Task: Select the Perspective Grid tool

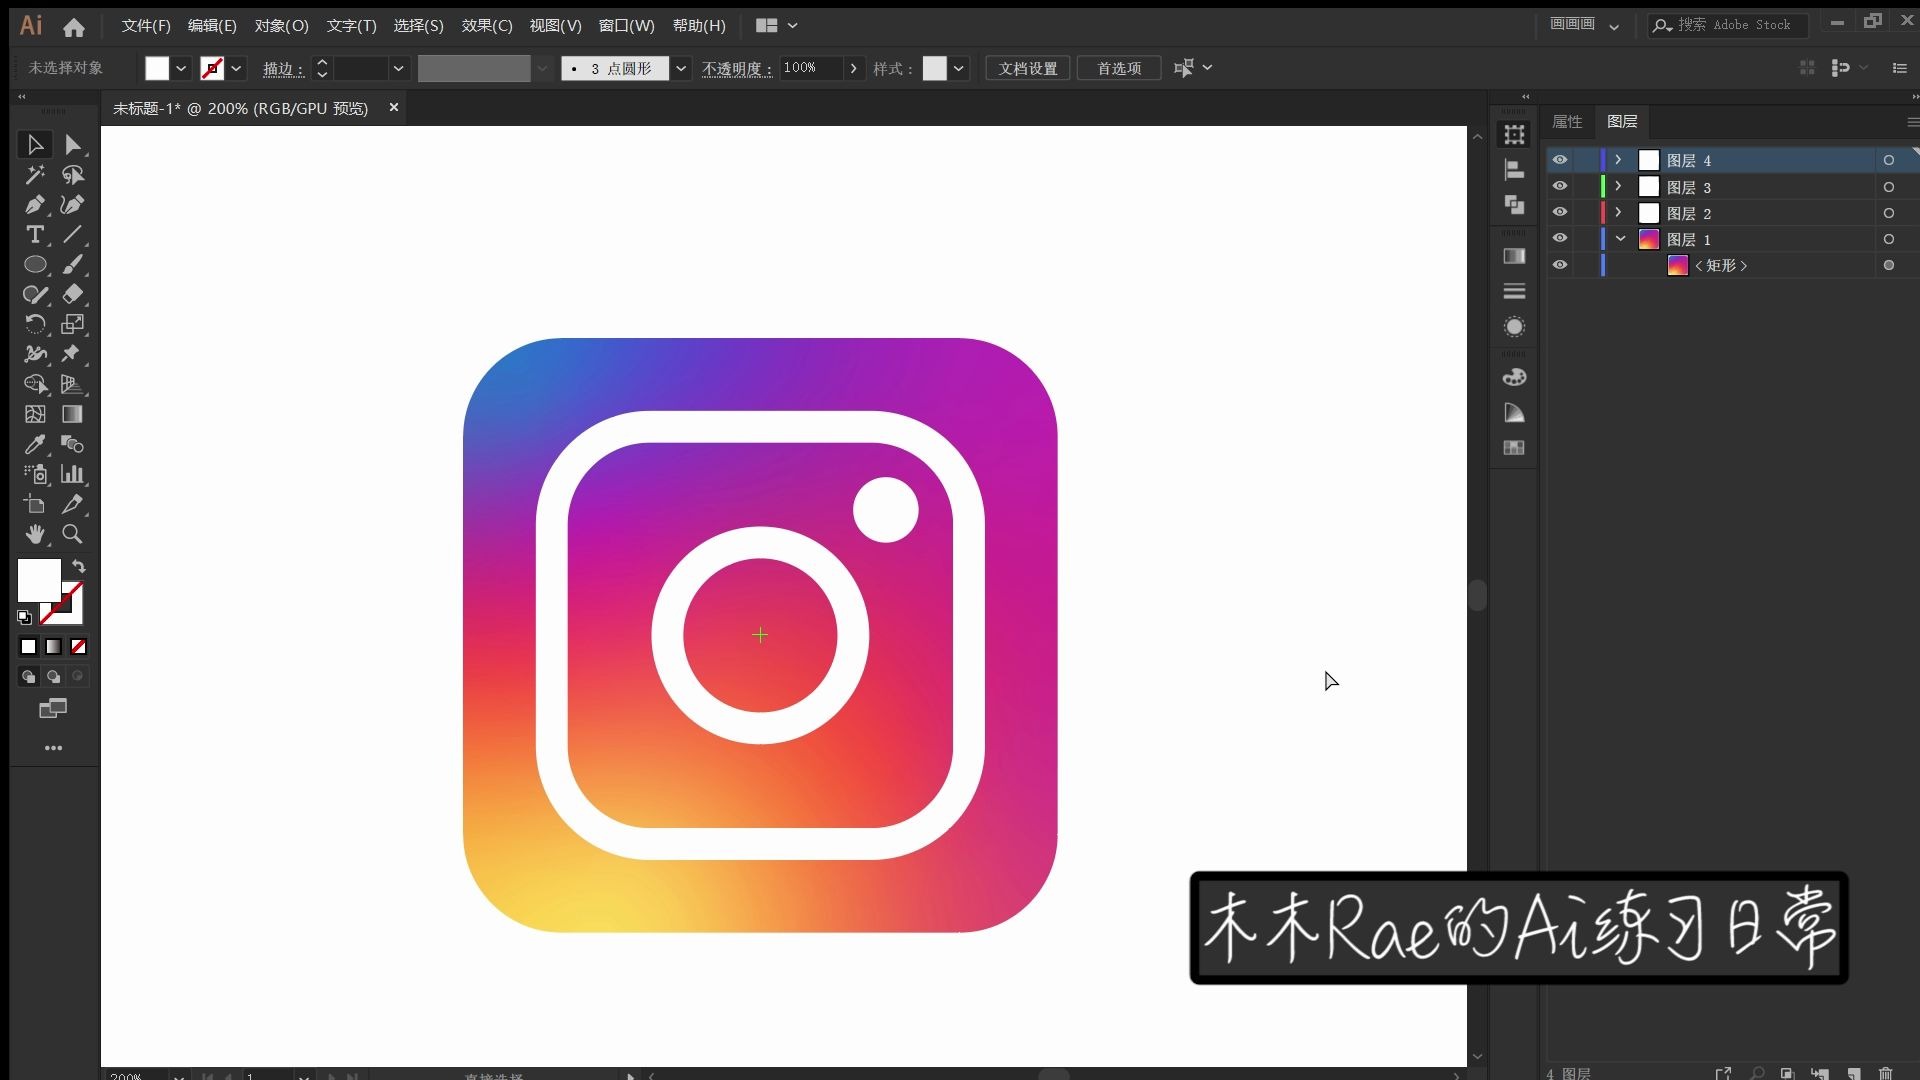Action: [x=72, y=384]
